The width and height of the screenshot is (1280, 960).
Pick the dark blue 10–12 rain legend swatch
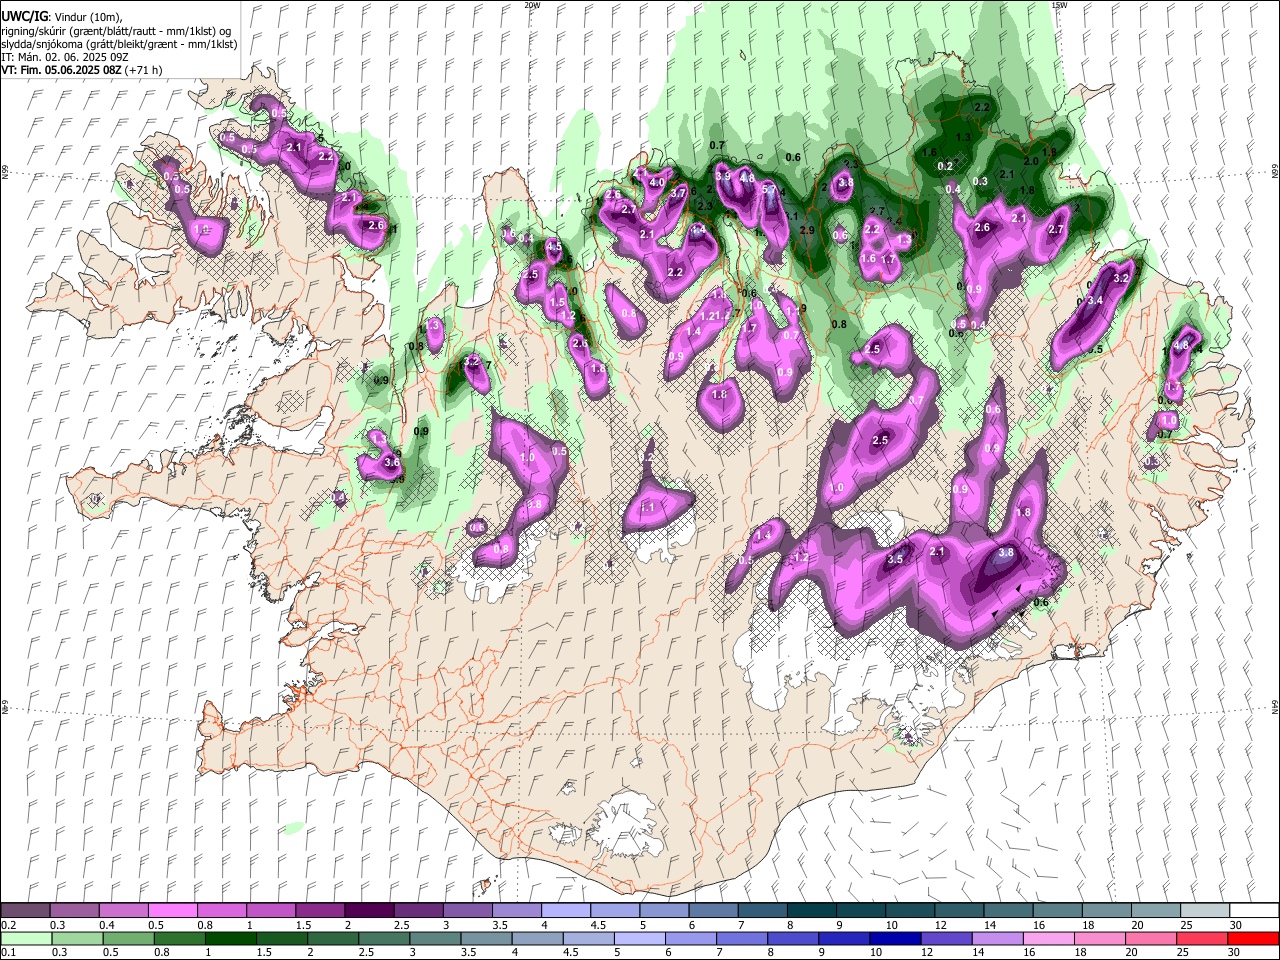click(894, 938)
